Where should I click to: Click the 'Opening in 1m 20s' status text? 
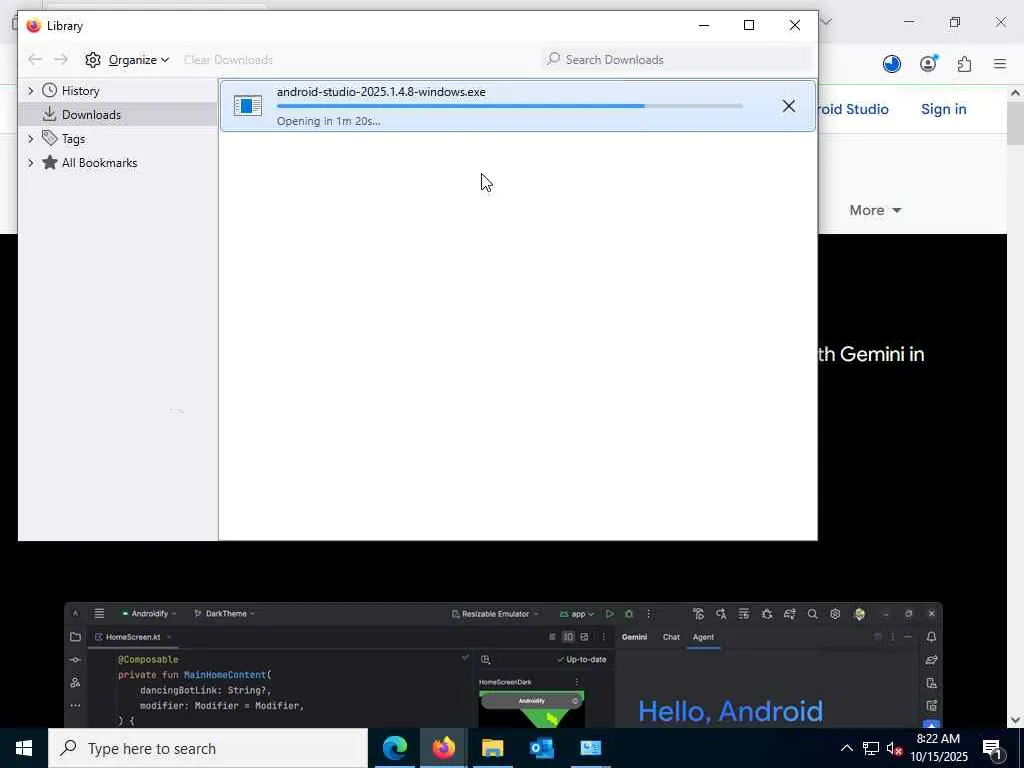tap(328, 121)
